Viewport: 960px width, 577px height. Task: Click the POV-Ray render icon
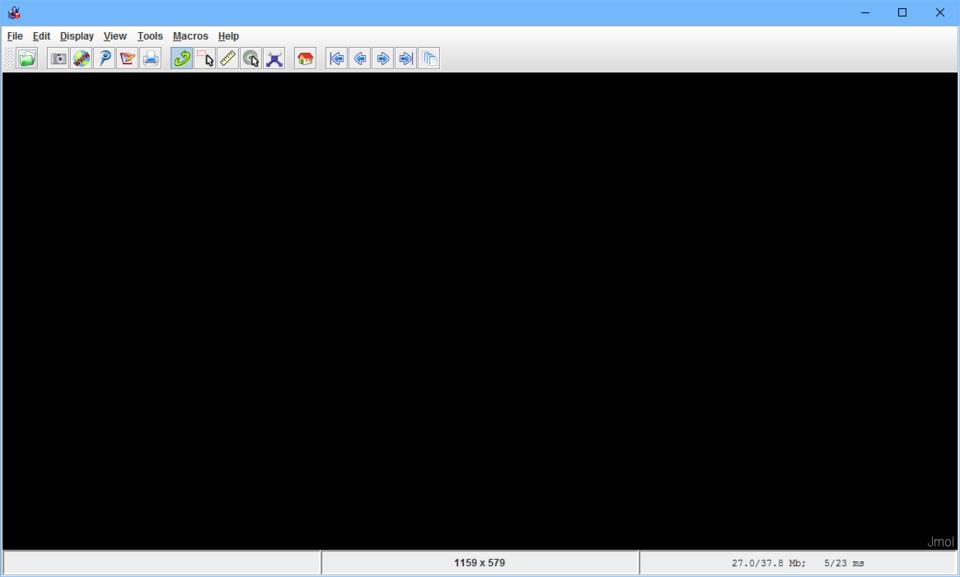(104, 59)
